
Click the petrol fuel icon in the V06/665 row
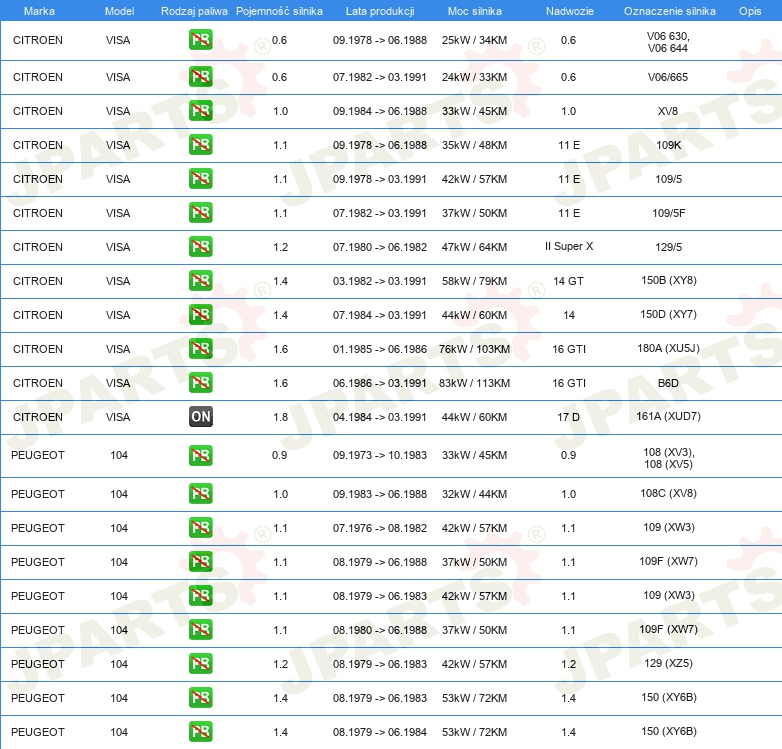click(200, 77)
